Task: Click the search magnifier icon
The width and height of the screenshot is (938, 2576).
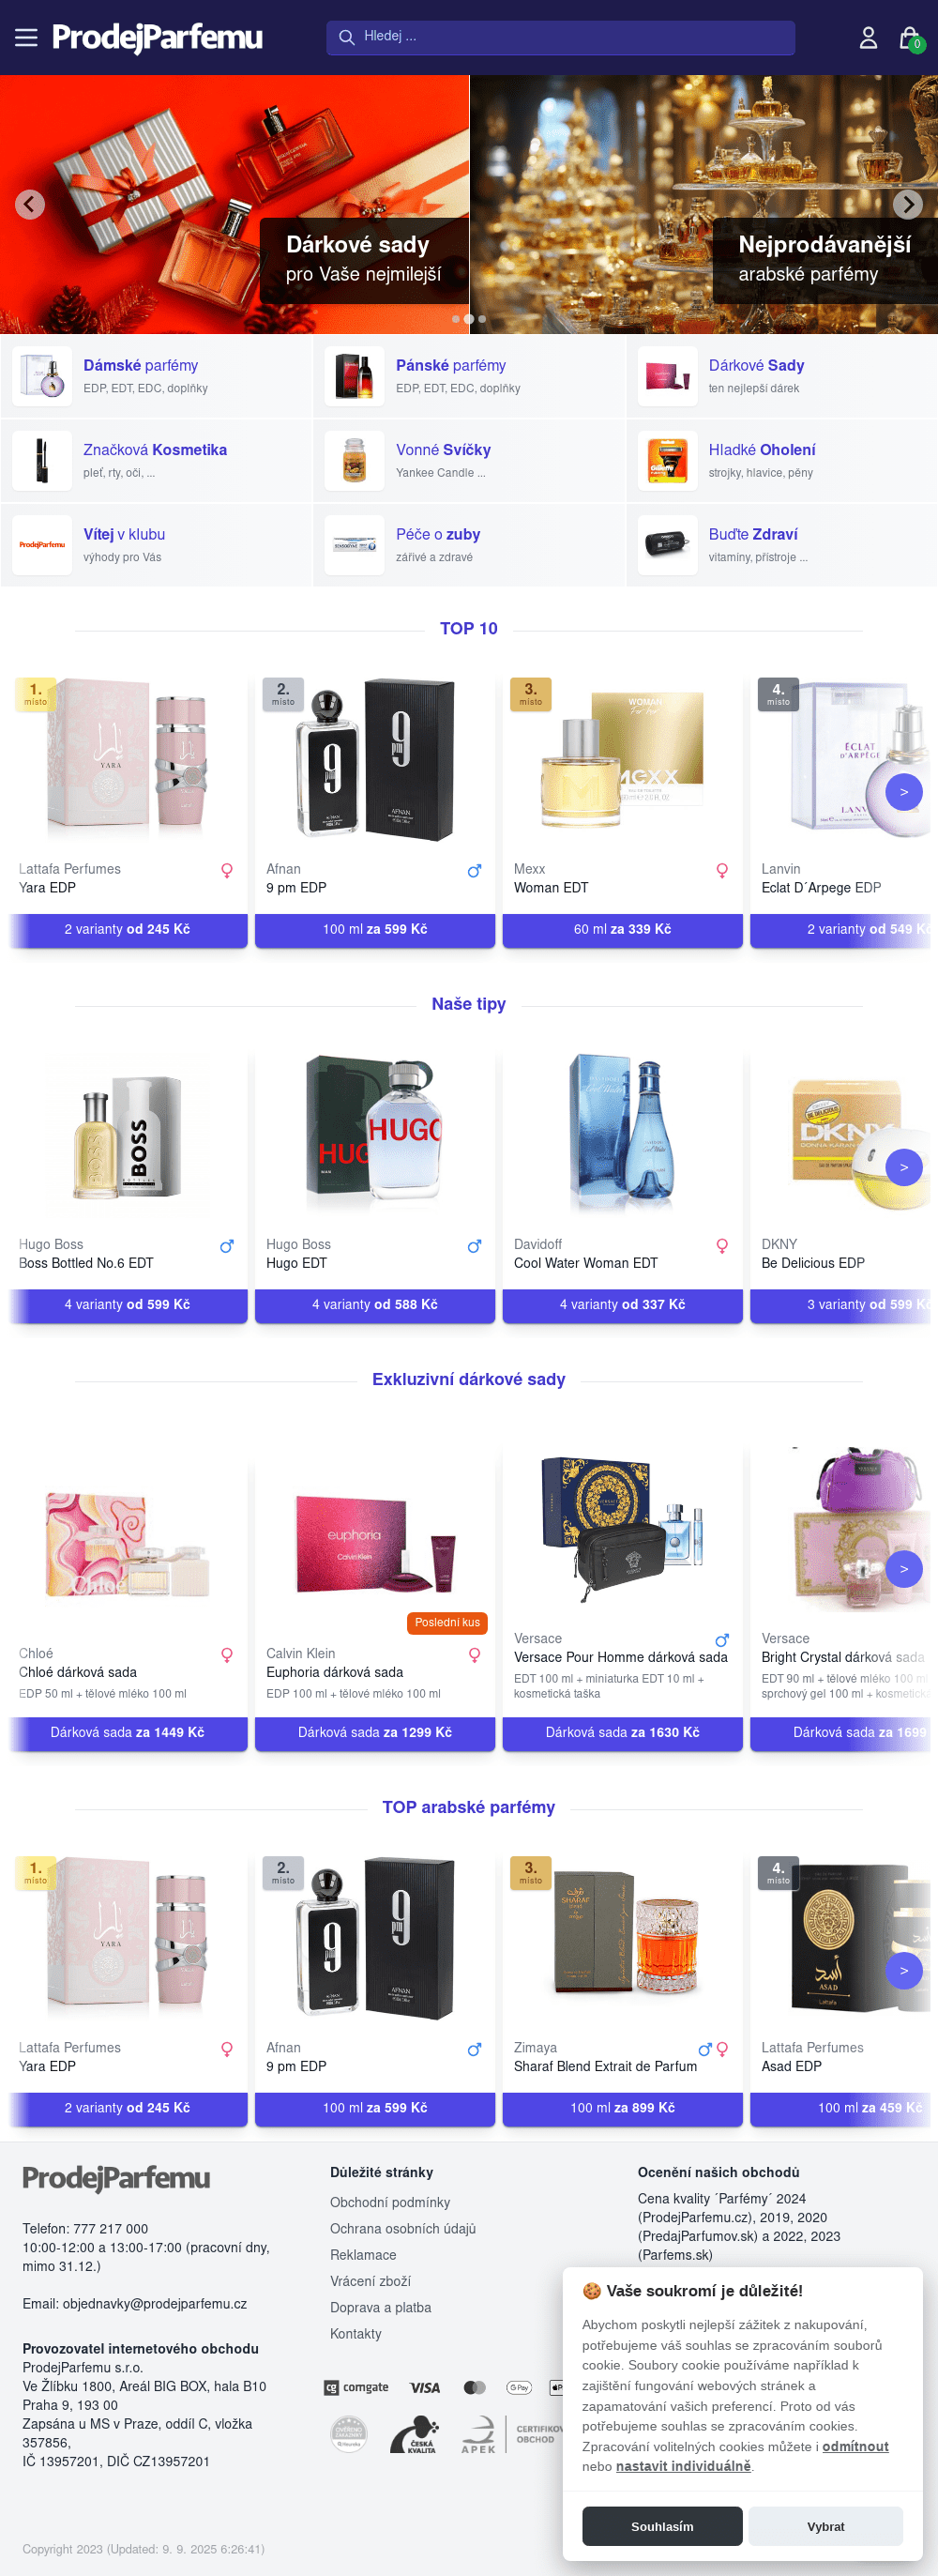Action: click(x=347, y=37)
